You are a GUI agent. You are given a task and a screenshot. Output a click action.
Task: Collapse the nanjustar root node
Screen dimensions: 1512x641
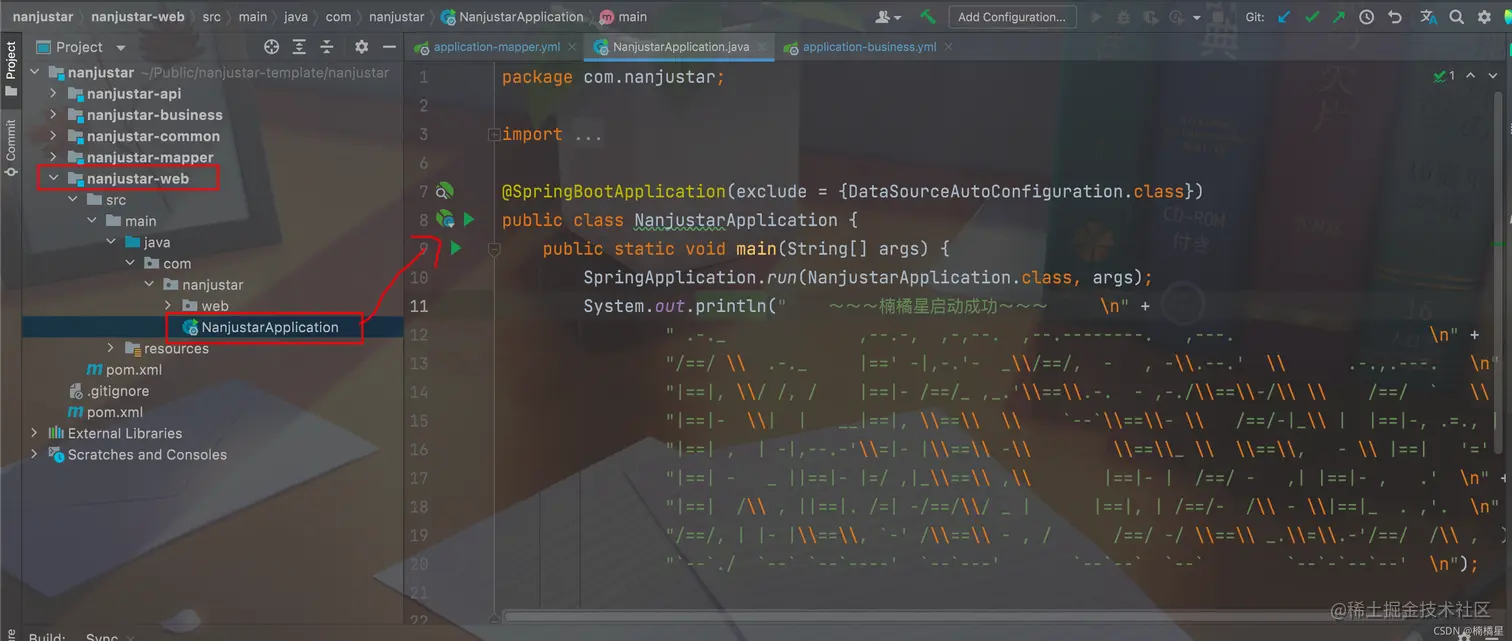coord(35,72)
